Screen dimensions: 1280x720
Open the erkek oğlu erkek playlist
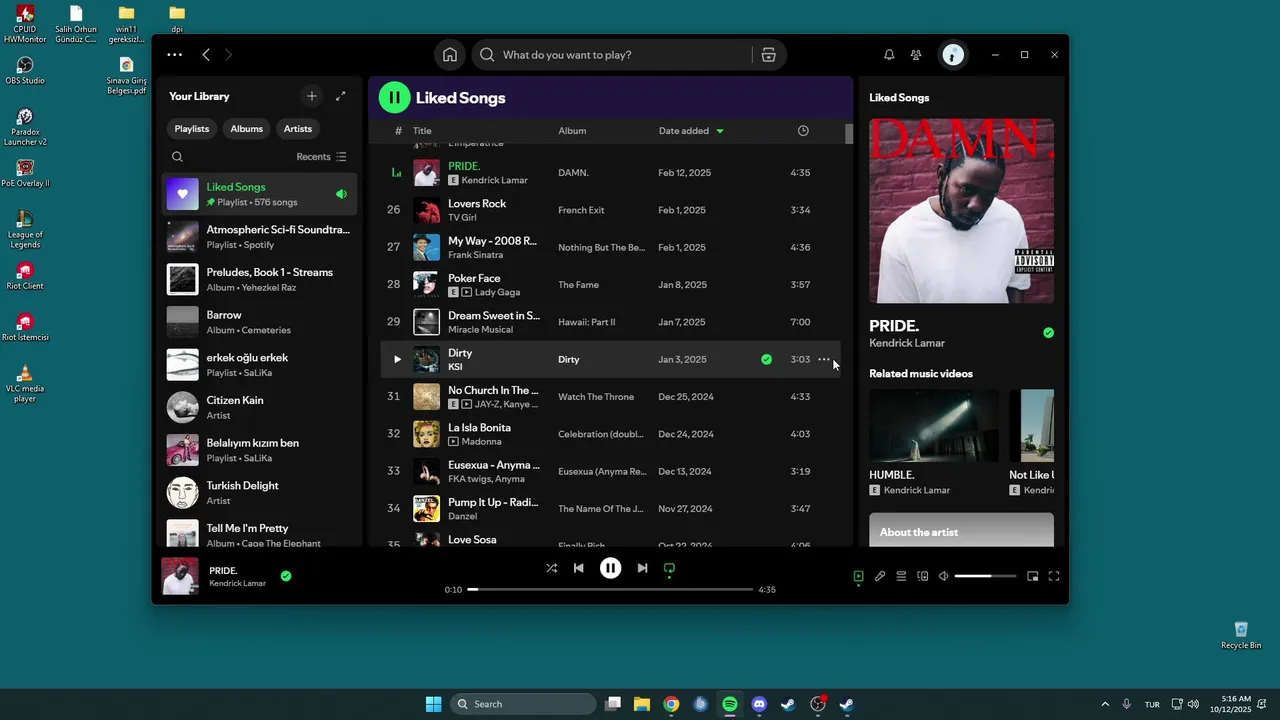[x=259, y=365]
